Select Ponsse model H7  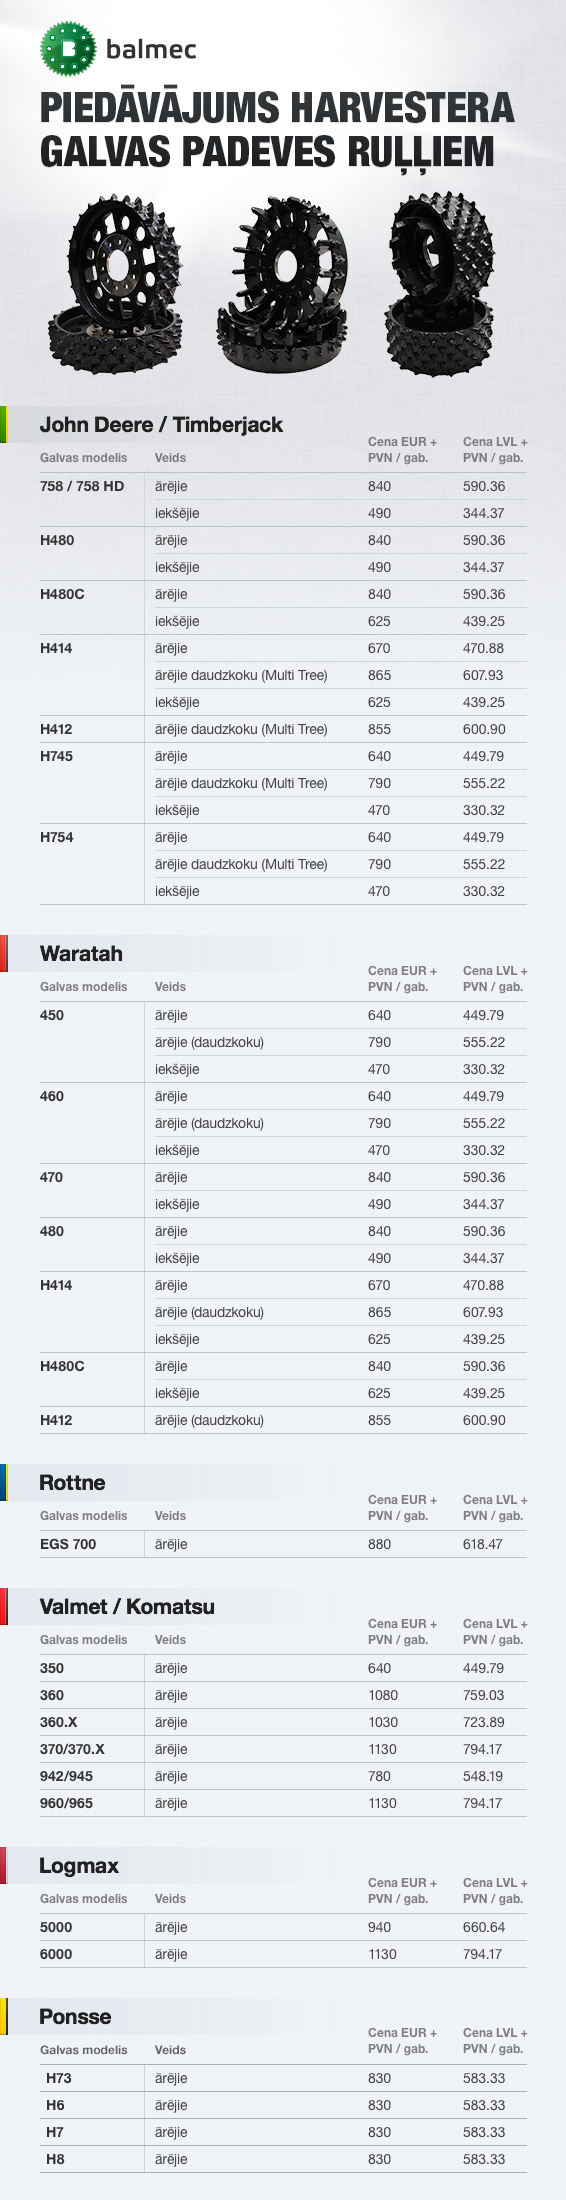55,2133
